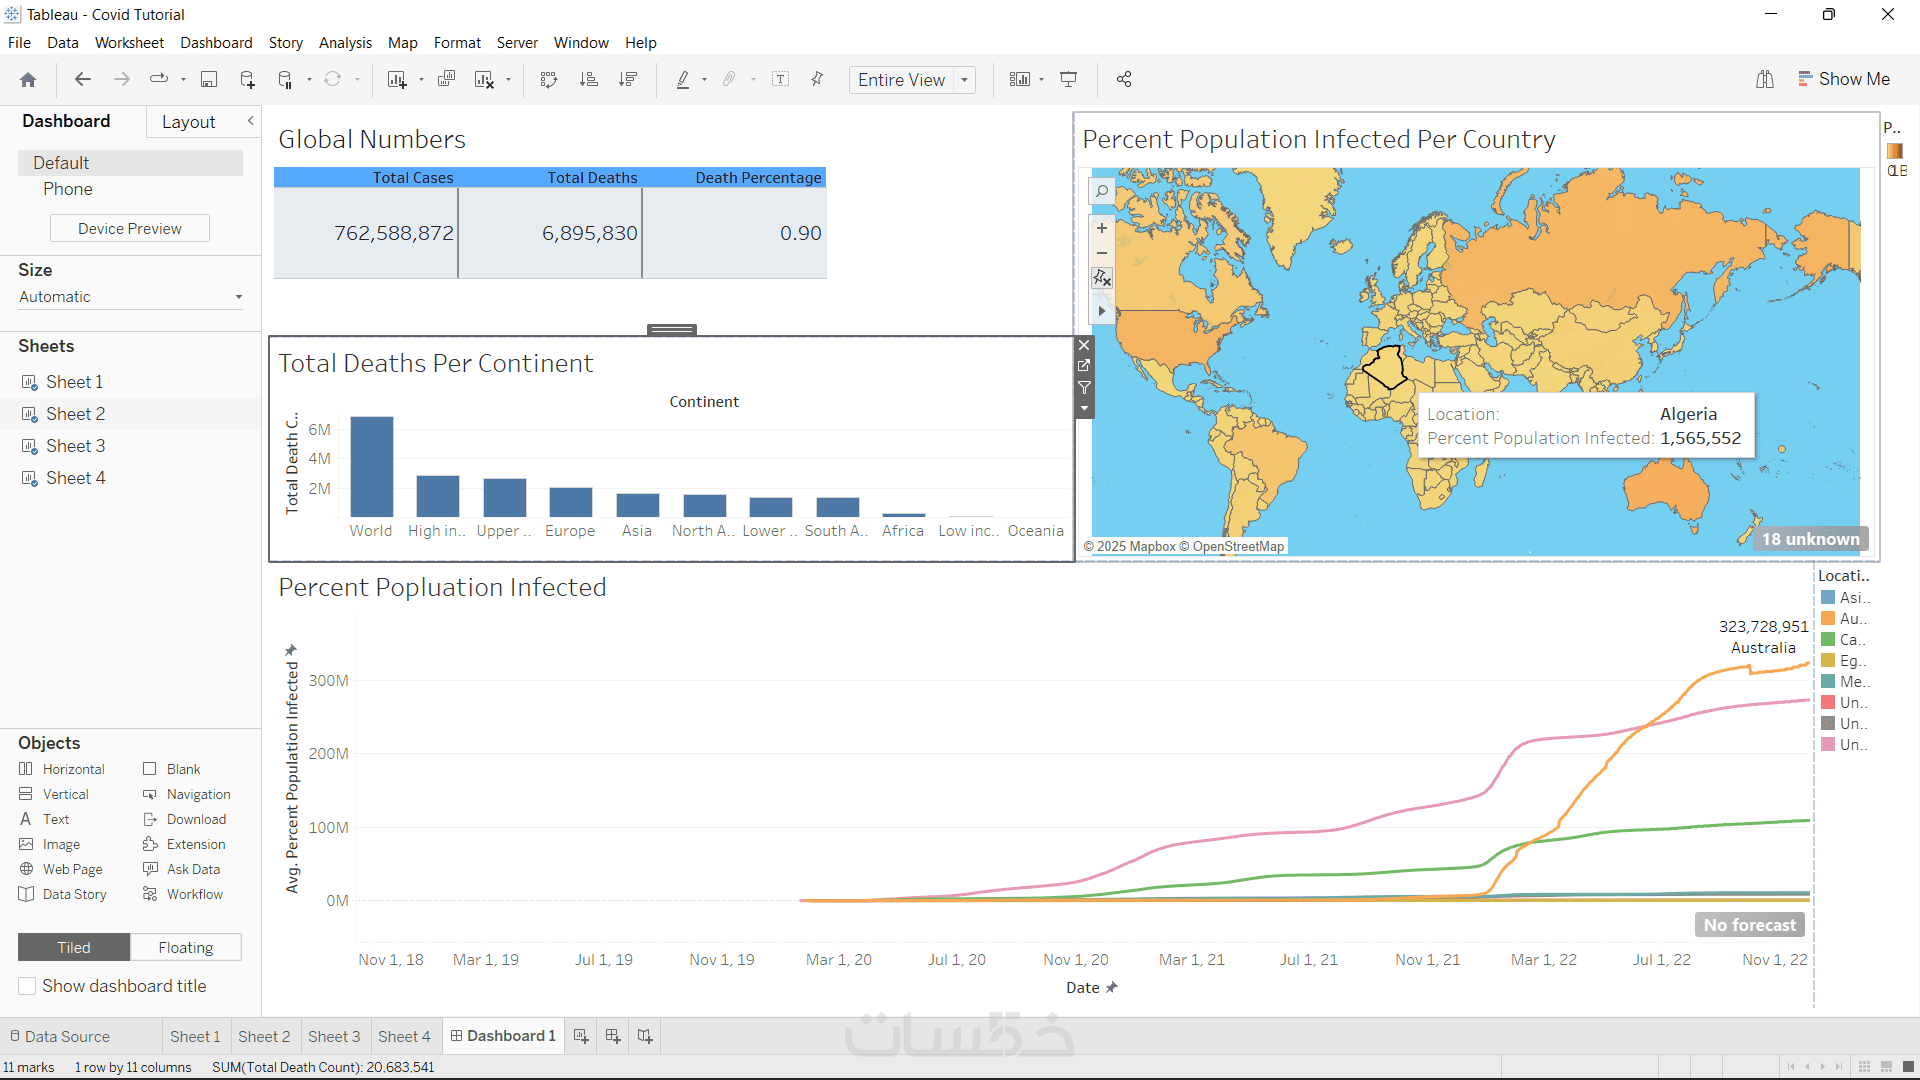Click the Save toolbar icon
Image resolution: width=1920 pixels, height=1080 pixels.
[209, 80]
